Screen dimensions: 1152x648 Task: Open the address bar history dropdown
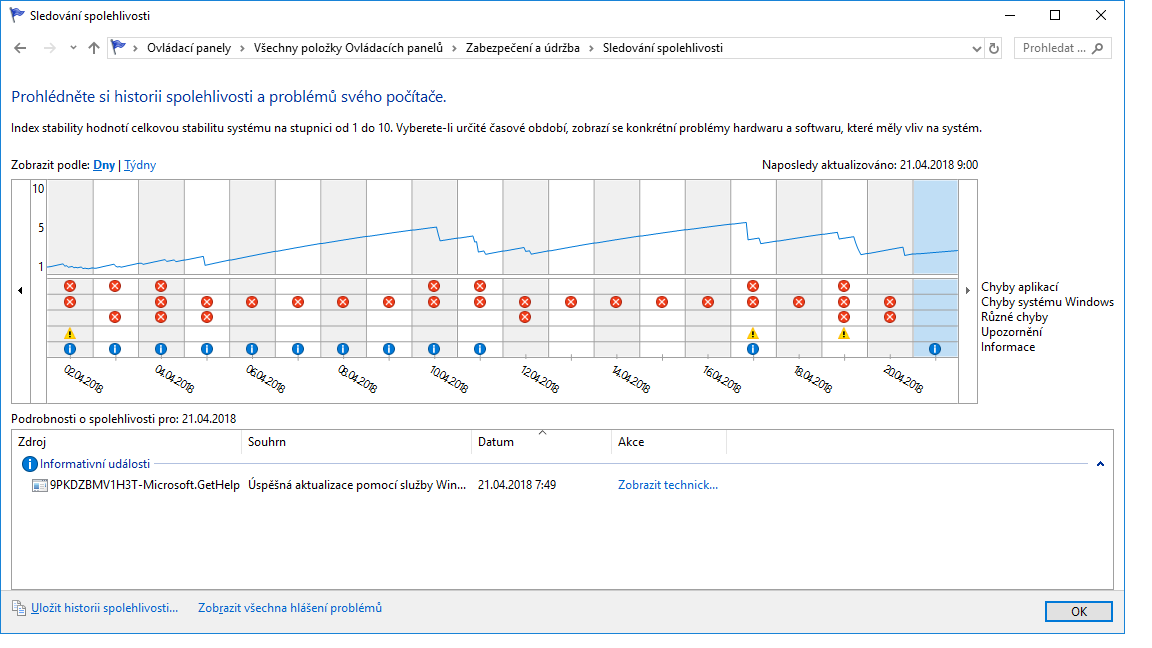tap(977, 48)
